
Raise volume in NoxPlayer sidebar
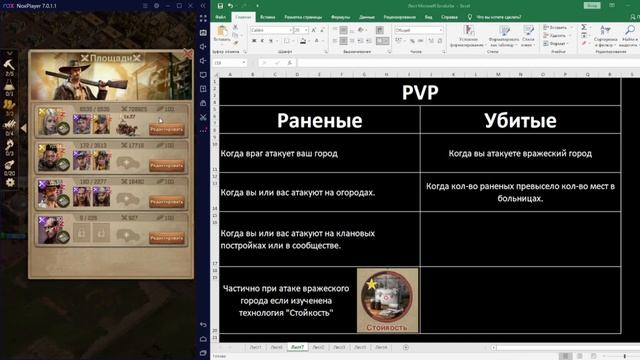[203, 47]
